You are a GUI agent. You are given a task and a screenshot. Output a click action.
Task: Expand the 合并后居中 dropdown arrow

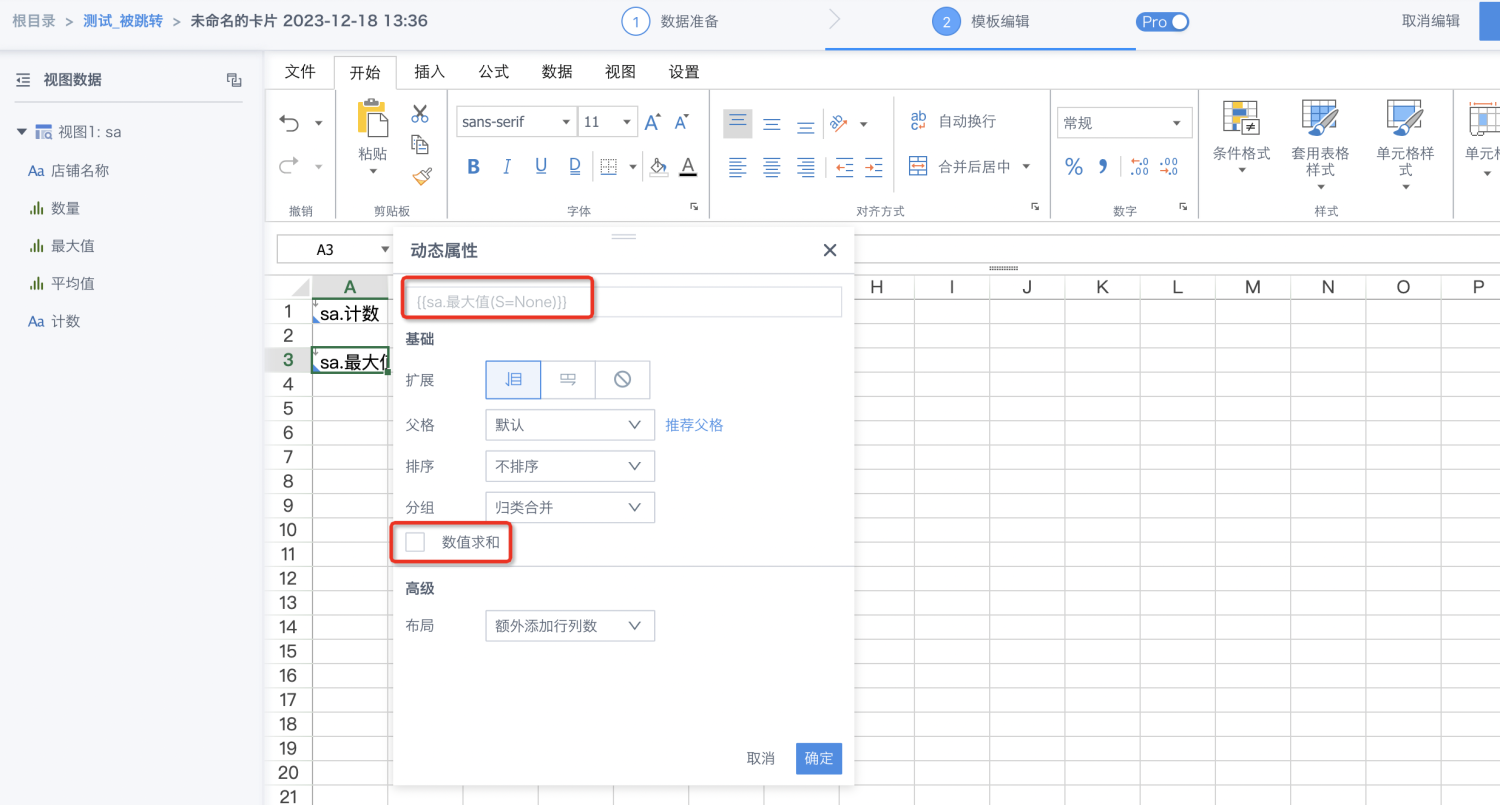coord(1026,167)
